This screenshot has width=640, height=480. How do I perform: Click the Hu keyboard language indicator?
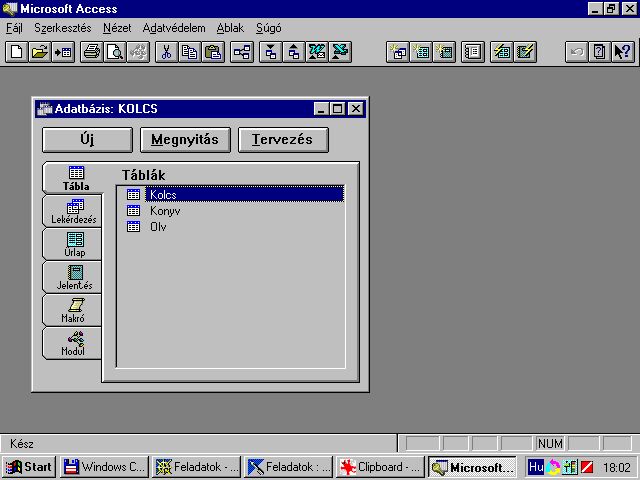point(536,467)
